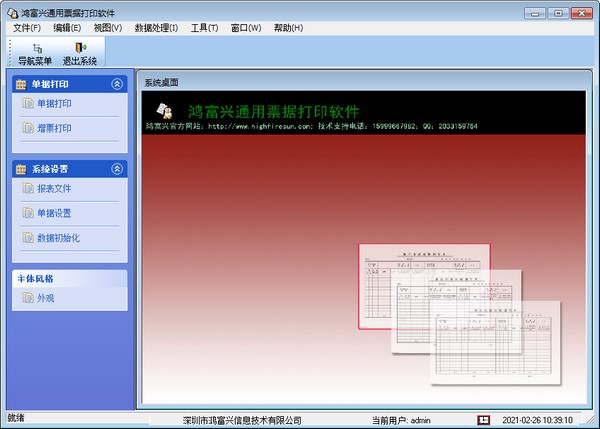The height and width of the screenshot is (429, 600).
Task: Select the 系统桌面 tab
Action: click(x=161, y=82)
